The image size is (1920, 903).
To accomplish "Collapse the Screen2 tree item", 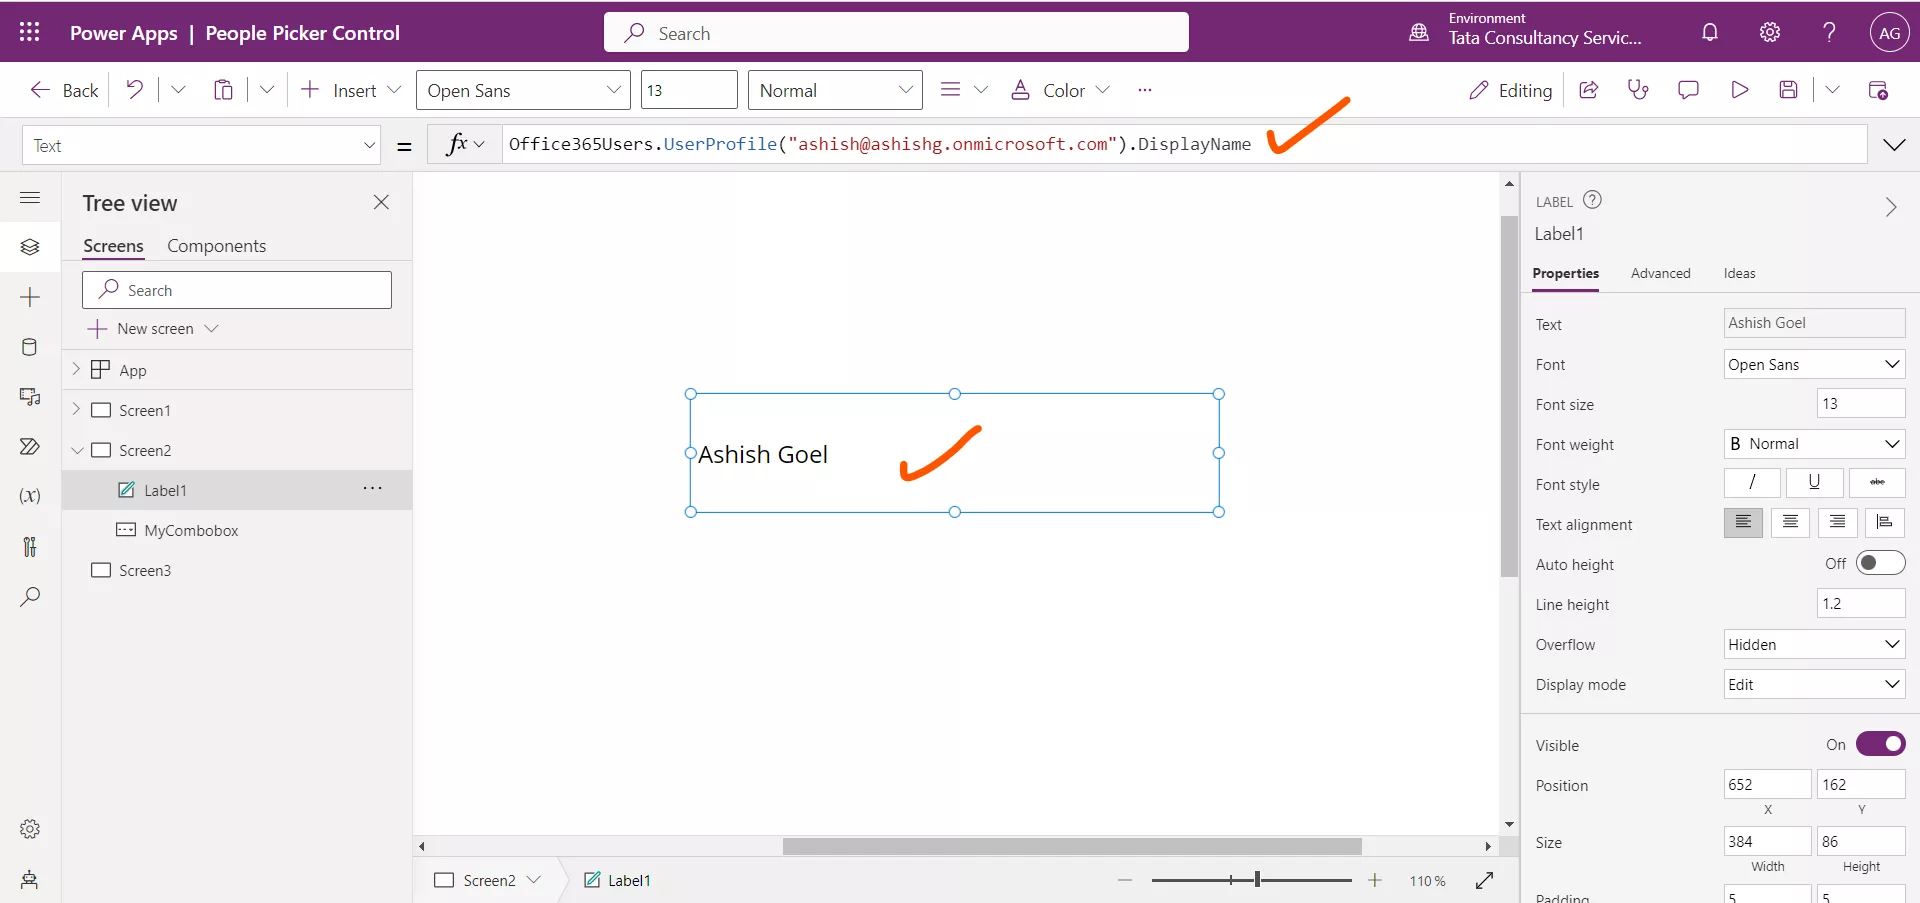I will (x=78, y=450).
